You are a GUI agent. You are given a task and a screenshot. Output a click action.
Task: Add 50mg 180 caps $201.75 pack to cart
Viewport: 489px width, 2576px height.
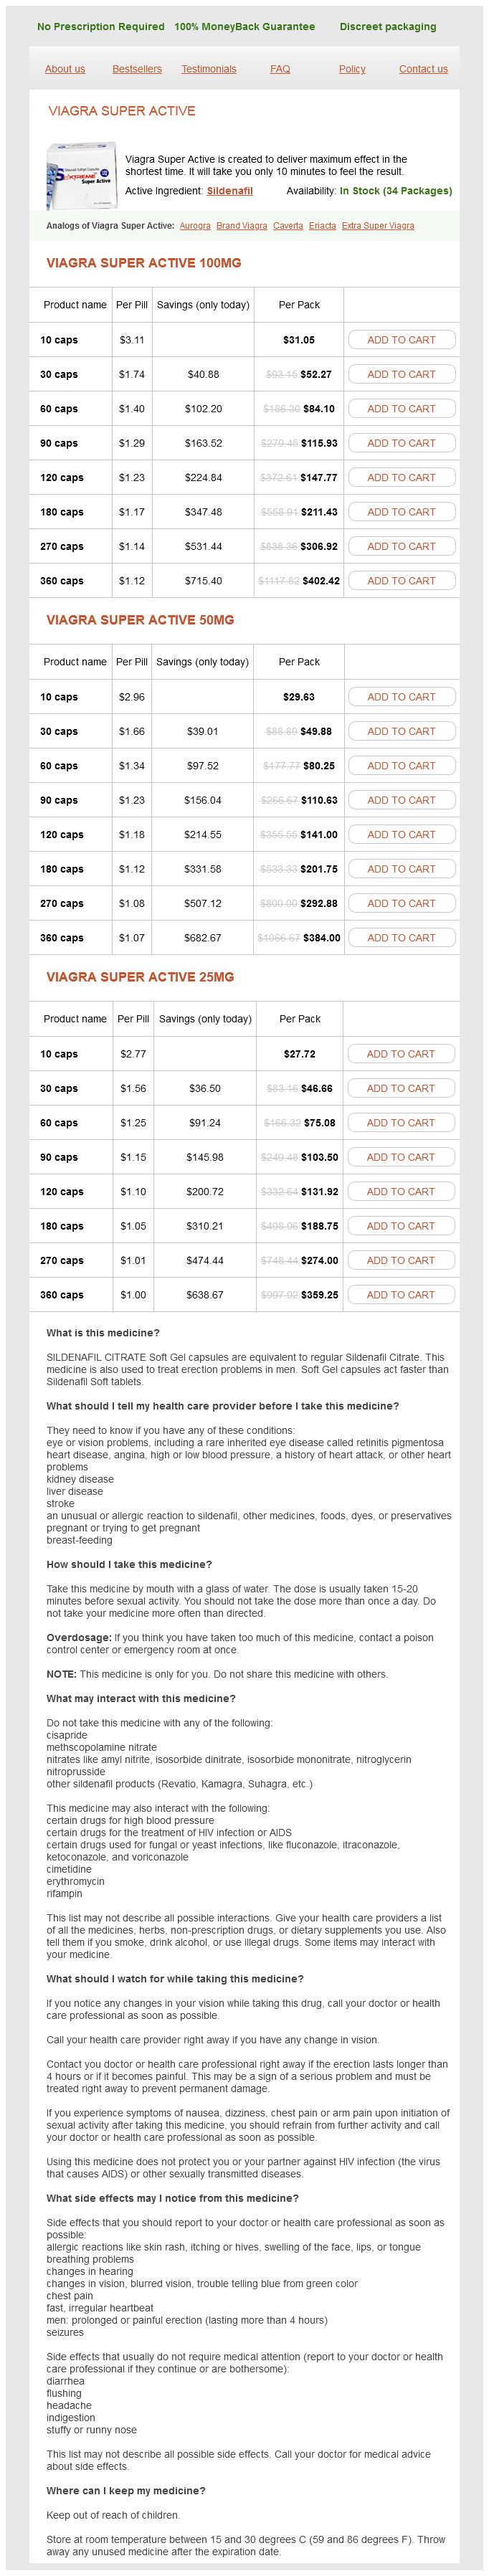pyautogui.click(x=401, y=869)
